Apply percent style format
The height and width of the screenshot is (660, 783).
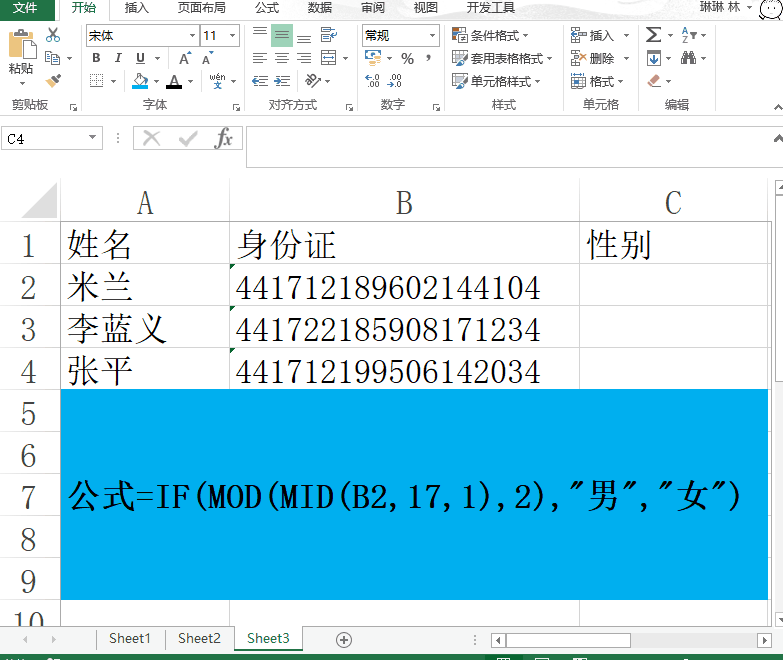[x=407, y=59]
